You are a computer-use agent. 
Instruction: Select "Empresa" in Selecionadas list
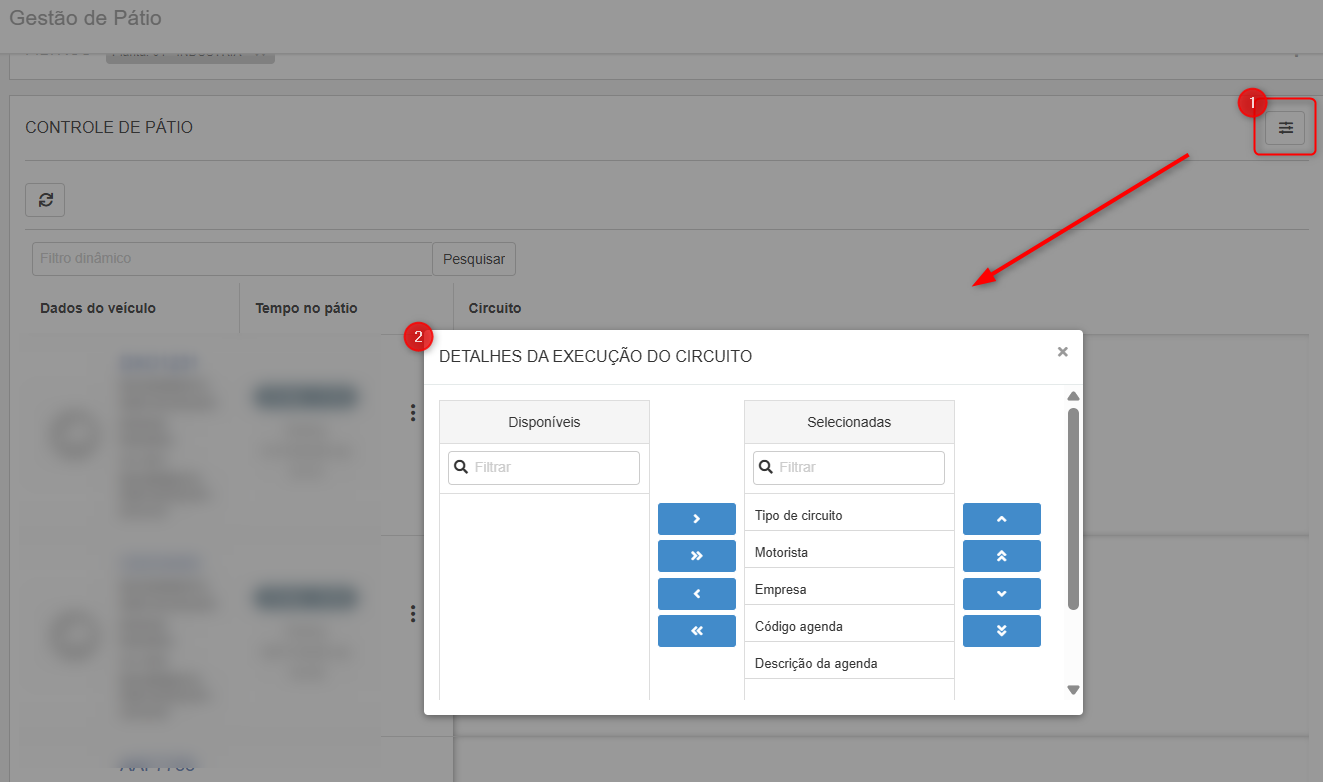(x=849, y=589)
